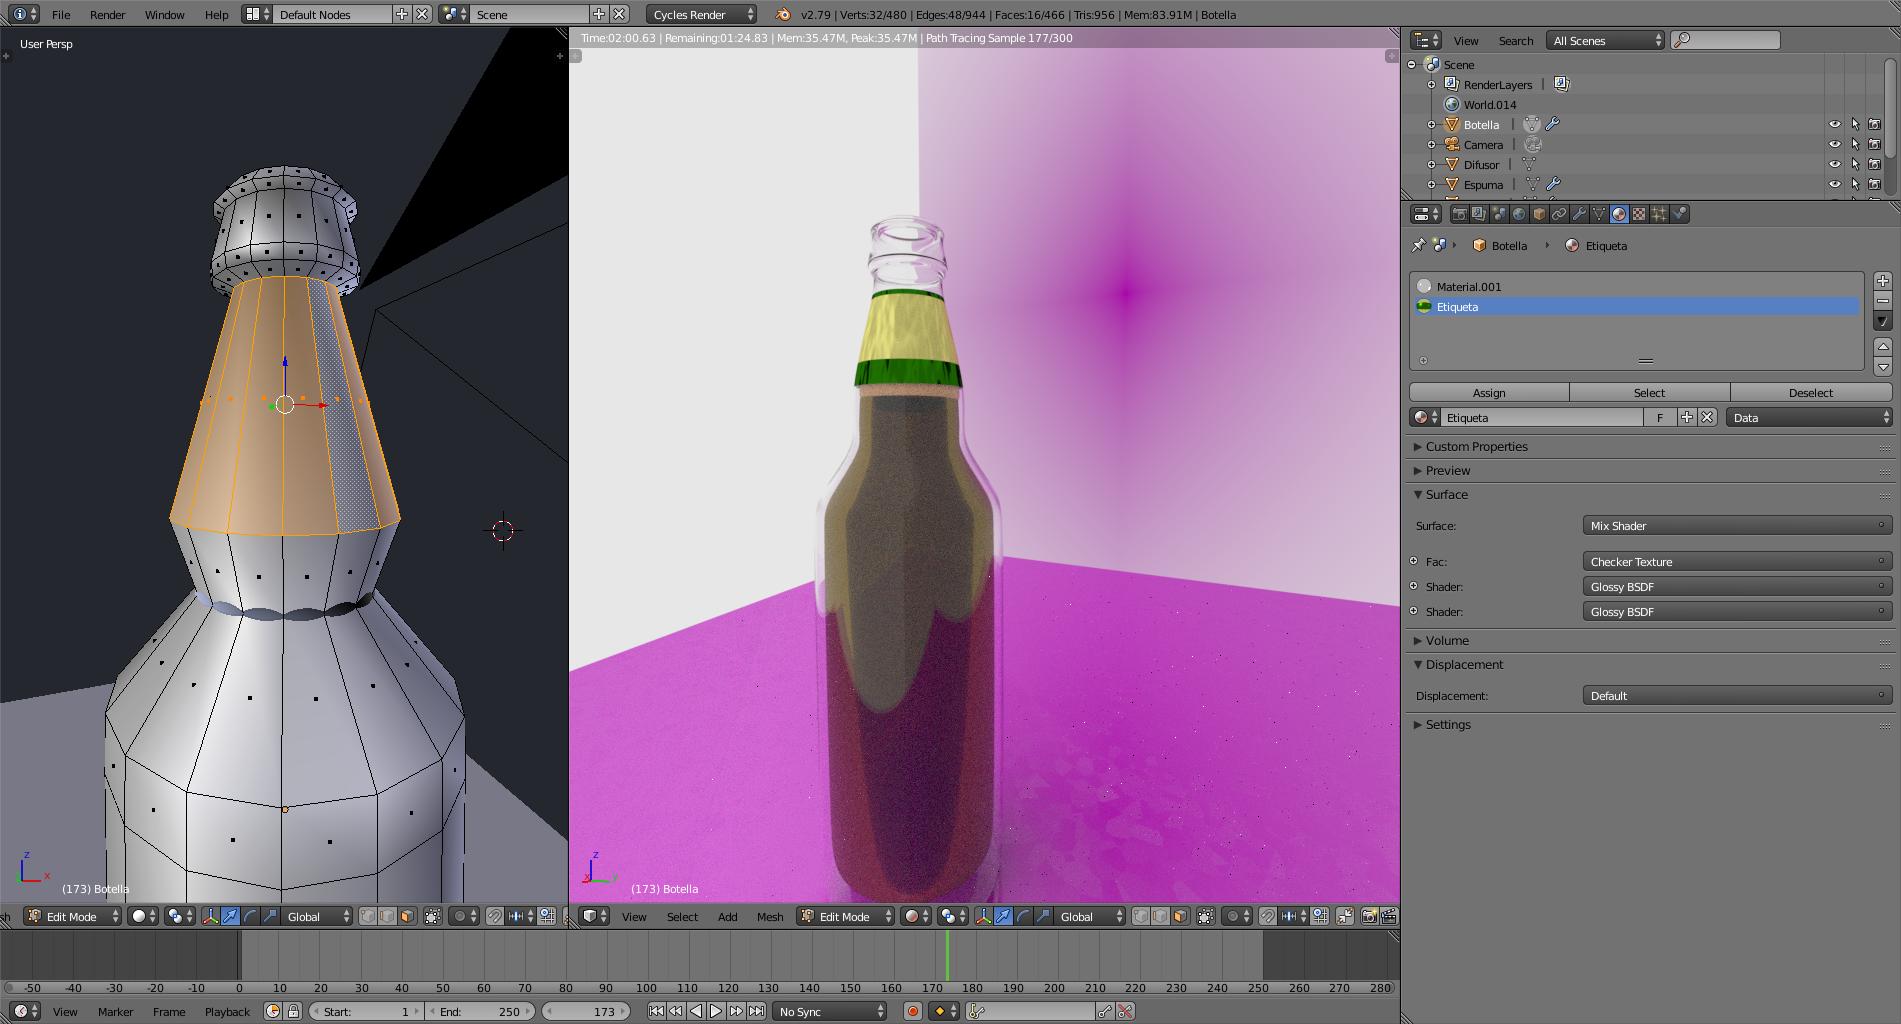
Task: Open the Modifiers properties tab (wrench icon)
Action: [x=1579, y=214]
